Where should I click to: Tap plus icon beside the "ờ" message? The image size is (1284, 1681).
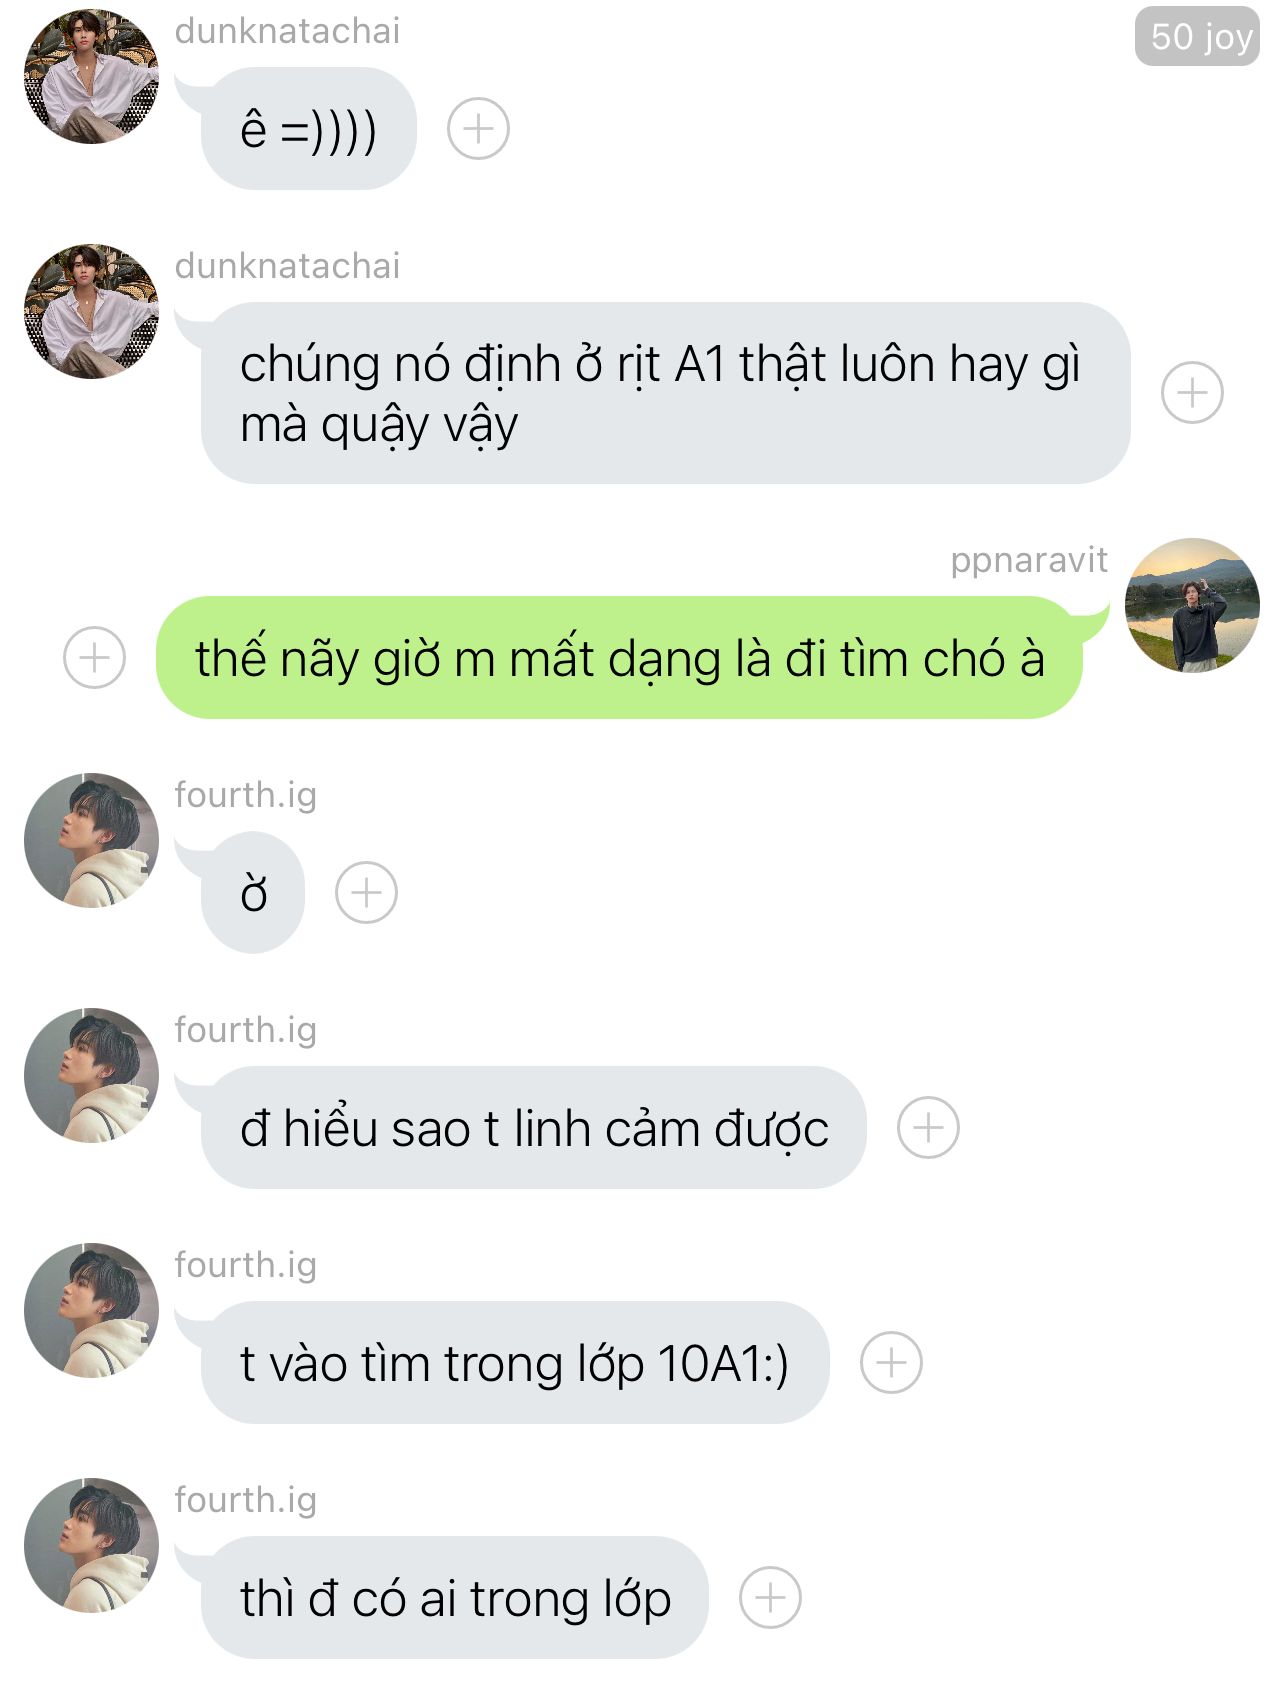[x=366, y=893]
